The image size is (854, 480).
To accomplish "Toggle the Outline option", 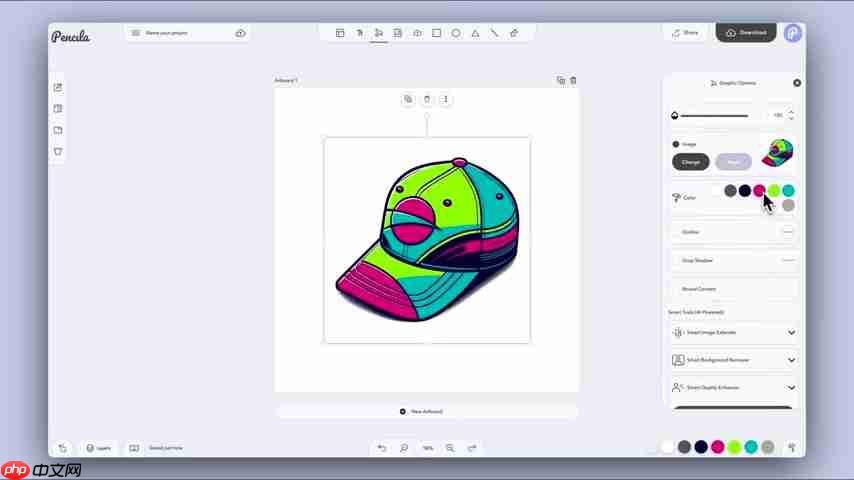I will [x=788, y=232].
